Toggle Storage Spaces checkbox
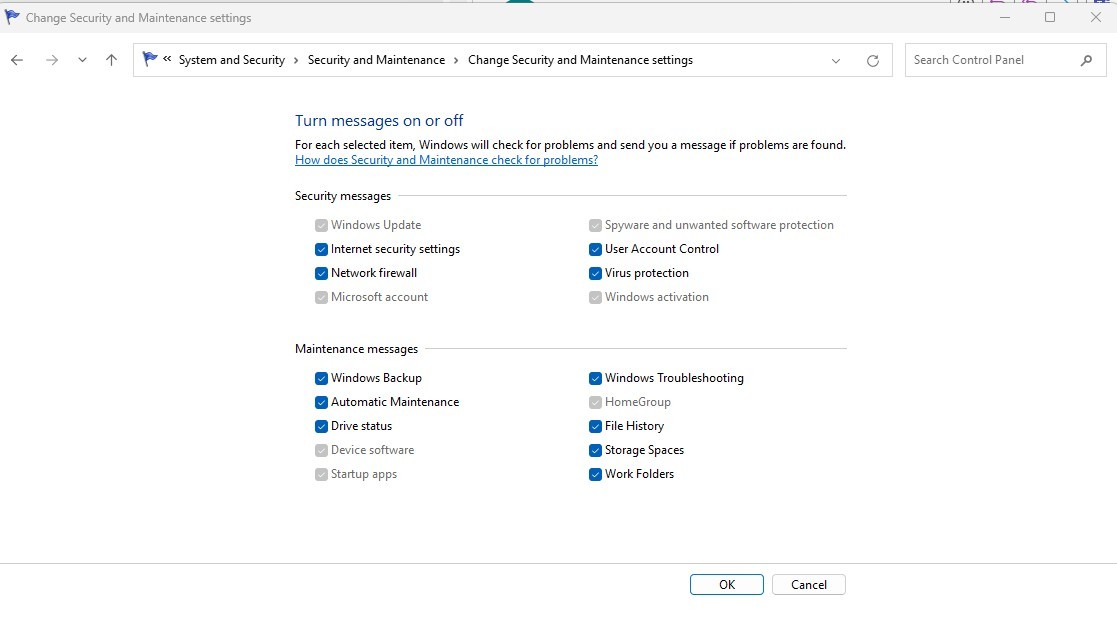Viewport: 1117px width, 633px height. tap(596, 451)
